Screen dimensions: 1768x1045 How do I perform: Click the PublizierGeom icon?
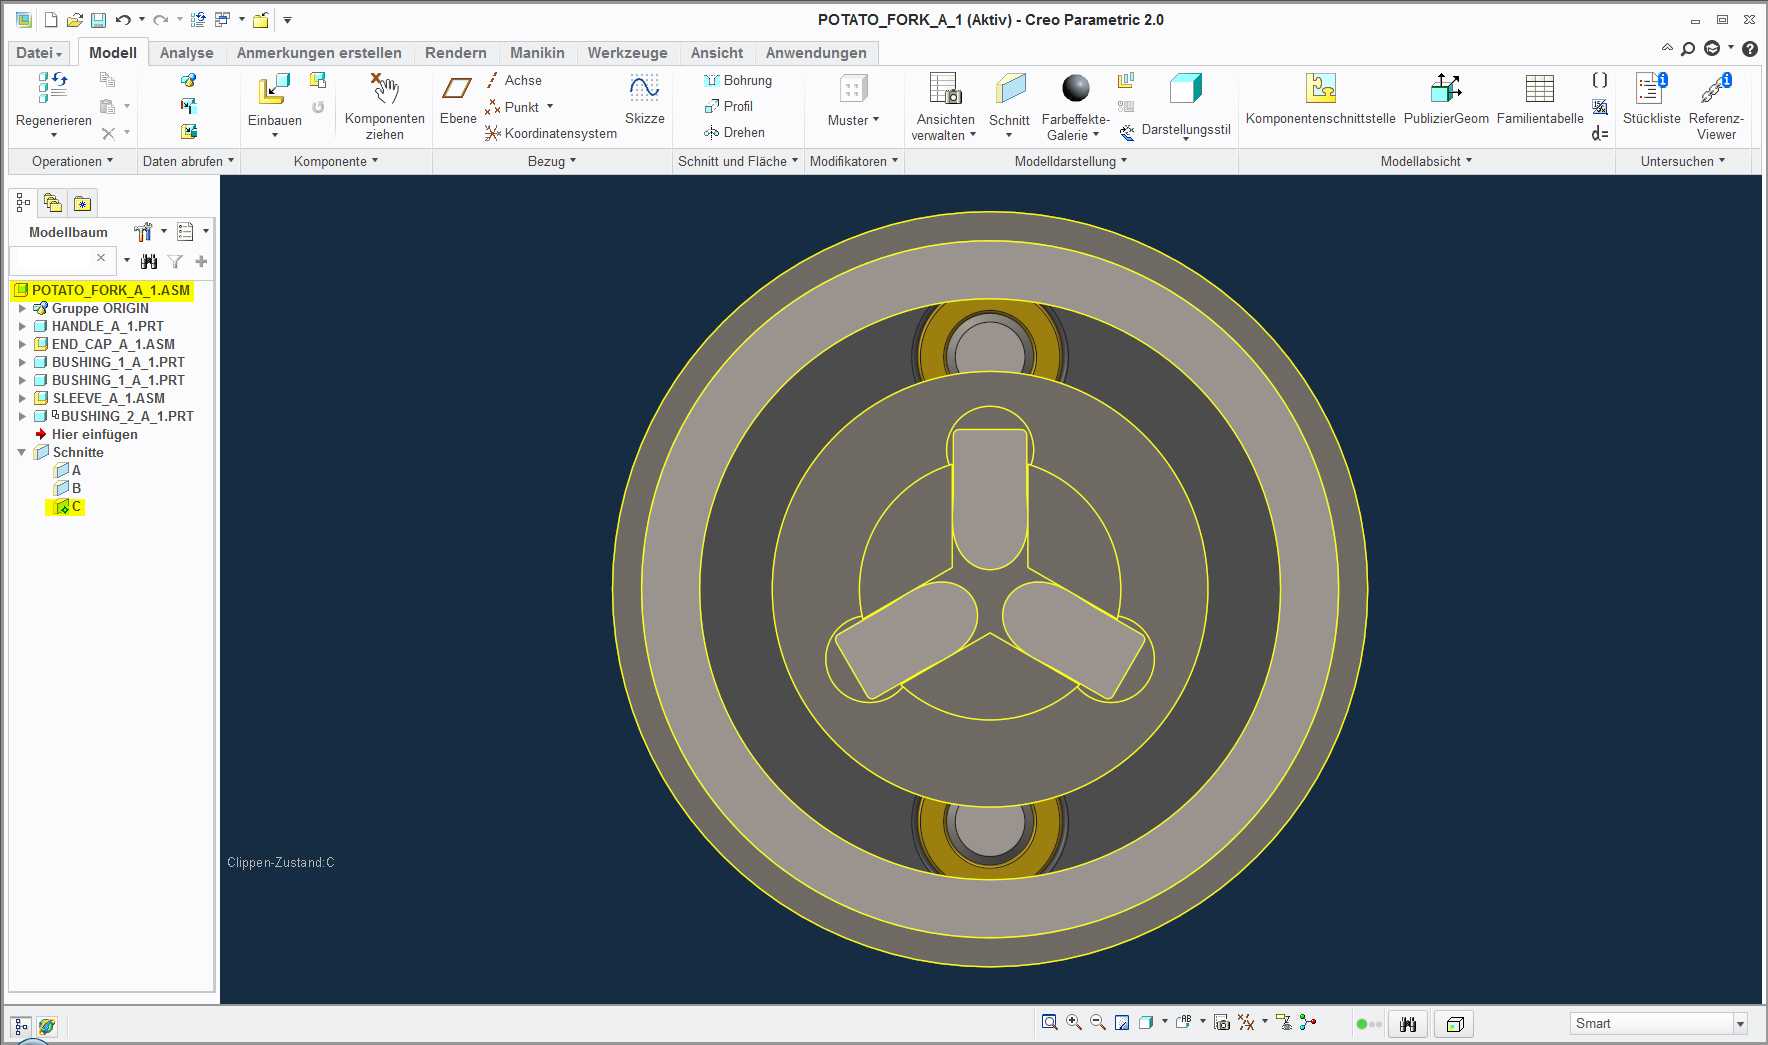[x=1446, y=89]
